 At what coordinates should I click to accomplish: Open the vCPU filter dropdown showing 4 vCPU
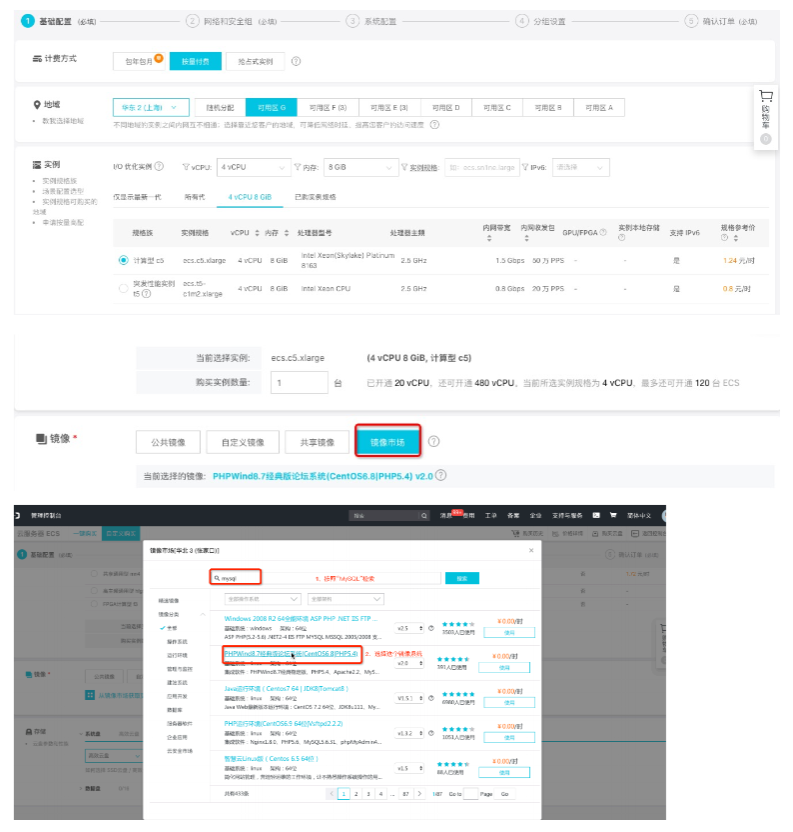(x=254, y=167)
